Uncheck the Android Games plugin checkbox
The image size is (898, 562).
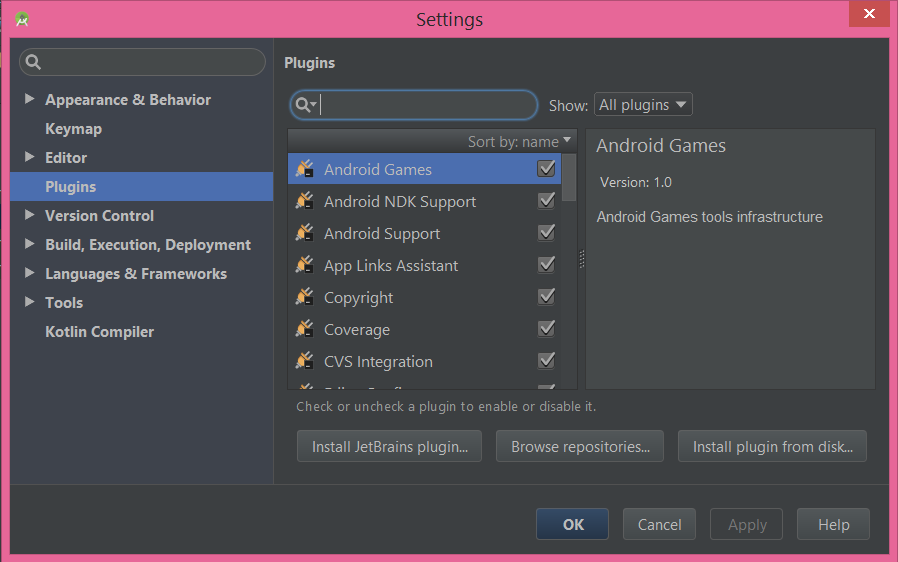[x=546, y=169]
